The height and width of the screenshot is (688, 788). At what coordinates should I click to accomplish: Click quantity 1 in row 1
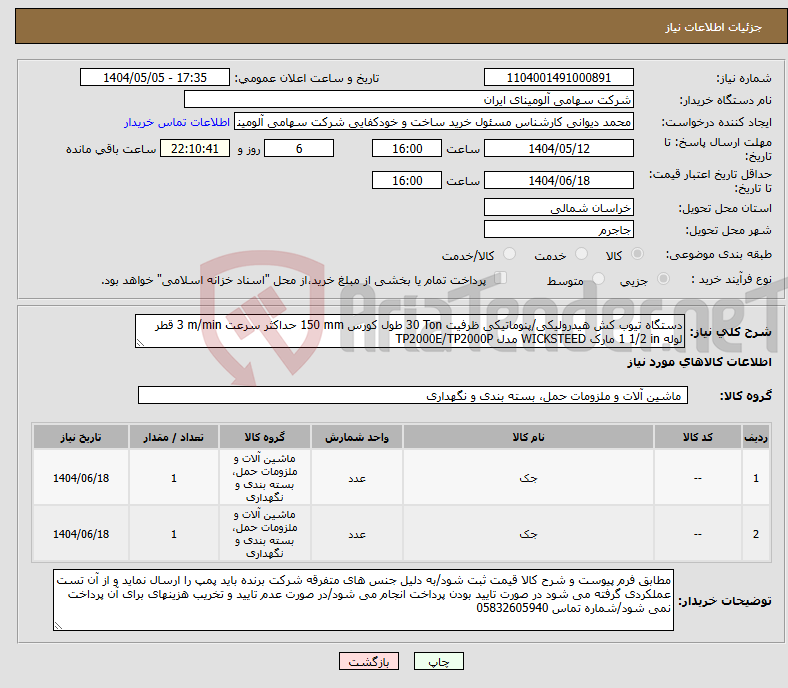click(173, 478)
